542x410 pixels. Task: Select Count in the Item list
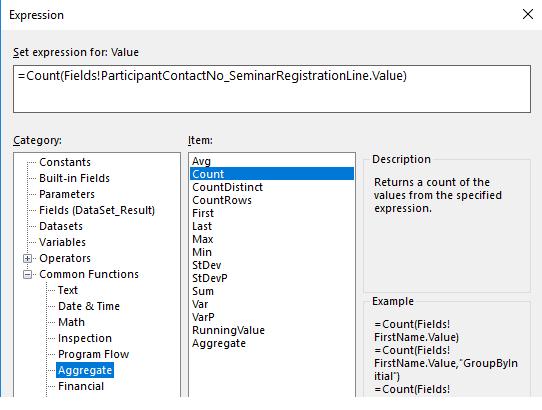[x=272, y=174]
